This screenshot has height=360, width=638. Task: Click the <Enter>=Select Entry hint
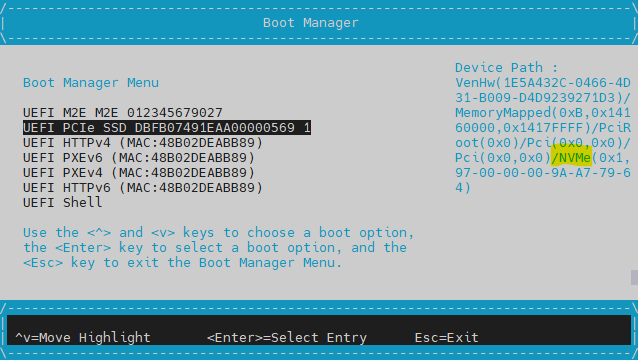click(286, 338)
